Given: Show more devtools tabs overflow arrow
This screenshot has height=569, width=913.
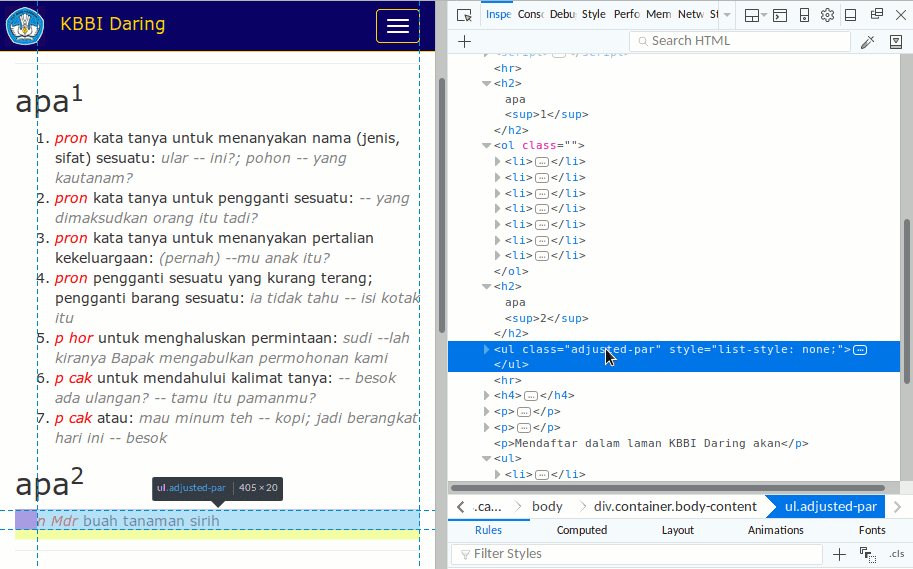Looking at the screenshot, I should (x=727, y=15).
